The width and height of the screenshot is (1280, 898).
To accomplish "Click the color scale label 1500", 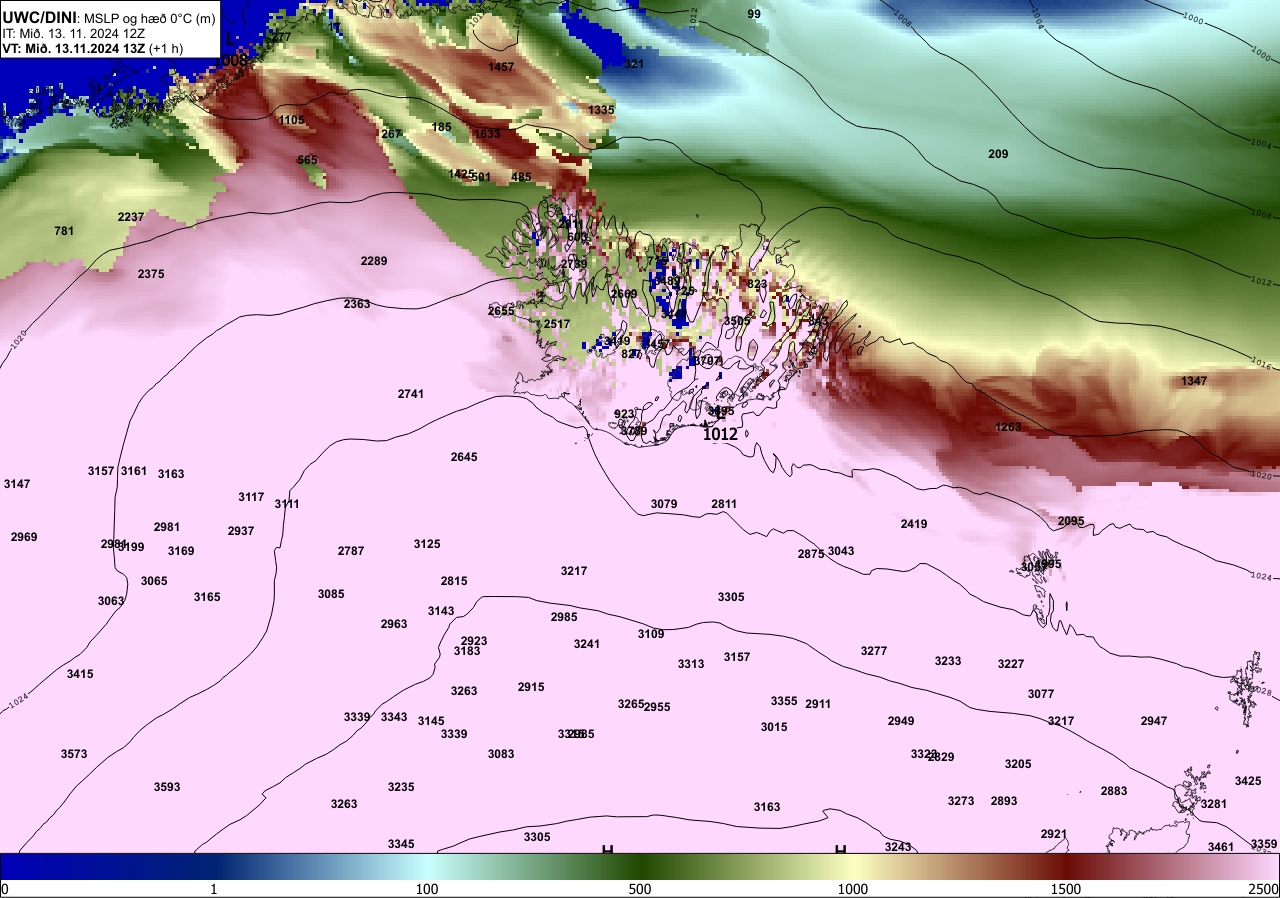I will click(1066, 889).
